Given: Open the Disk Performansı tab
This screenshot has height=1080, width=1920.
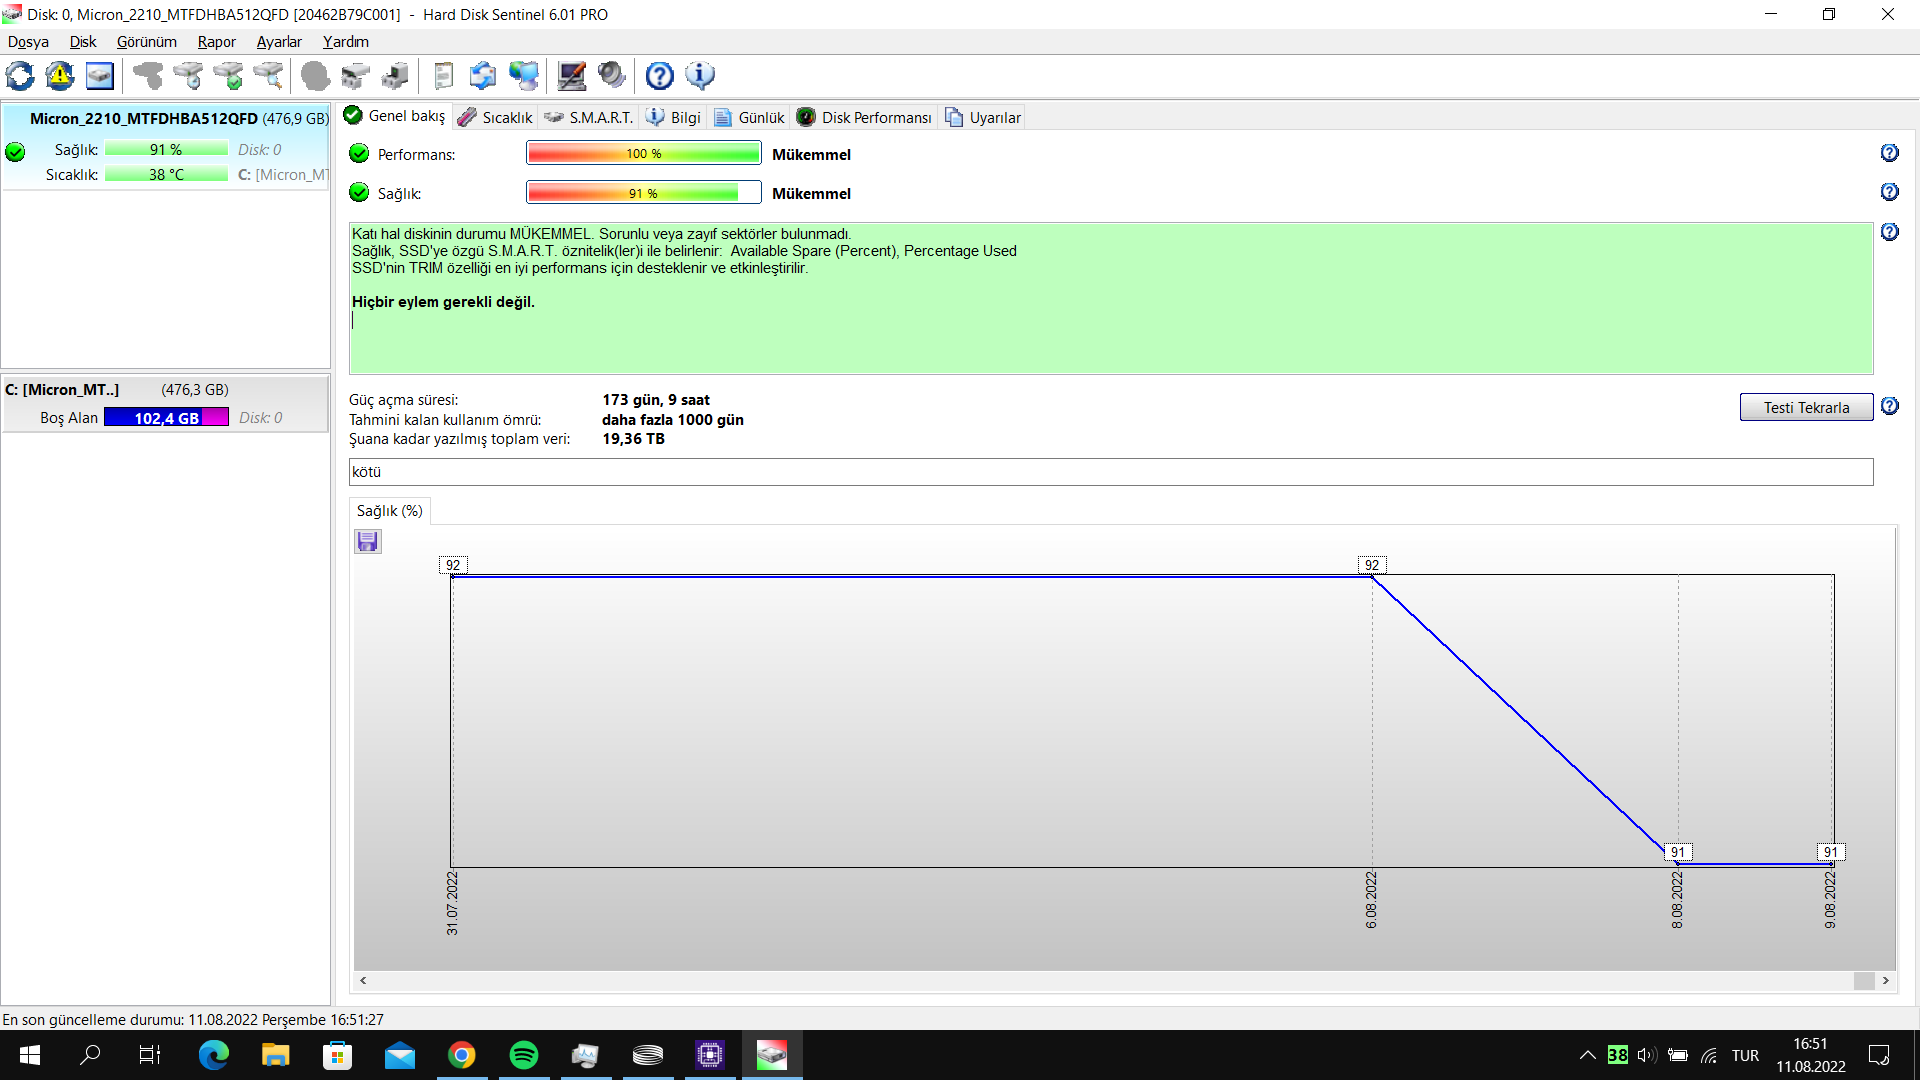Looking at the screenshot, I should coord(865,117).
